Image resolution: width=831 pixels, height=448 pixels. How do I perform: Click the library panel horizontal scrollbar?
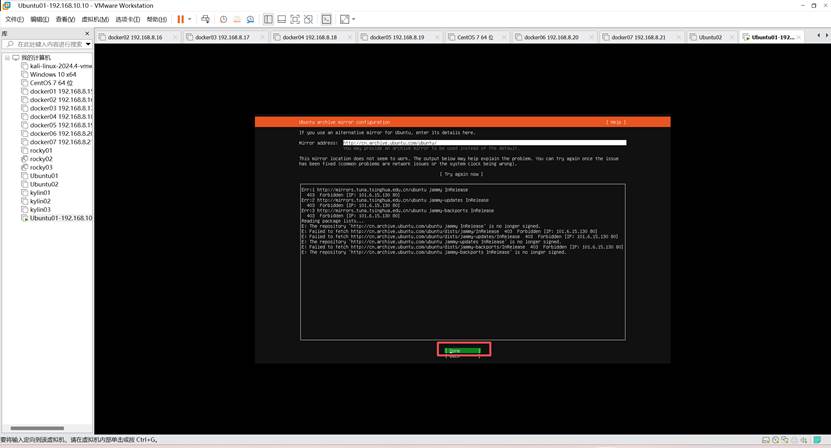click(37, 428)
